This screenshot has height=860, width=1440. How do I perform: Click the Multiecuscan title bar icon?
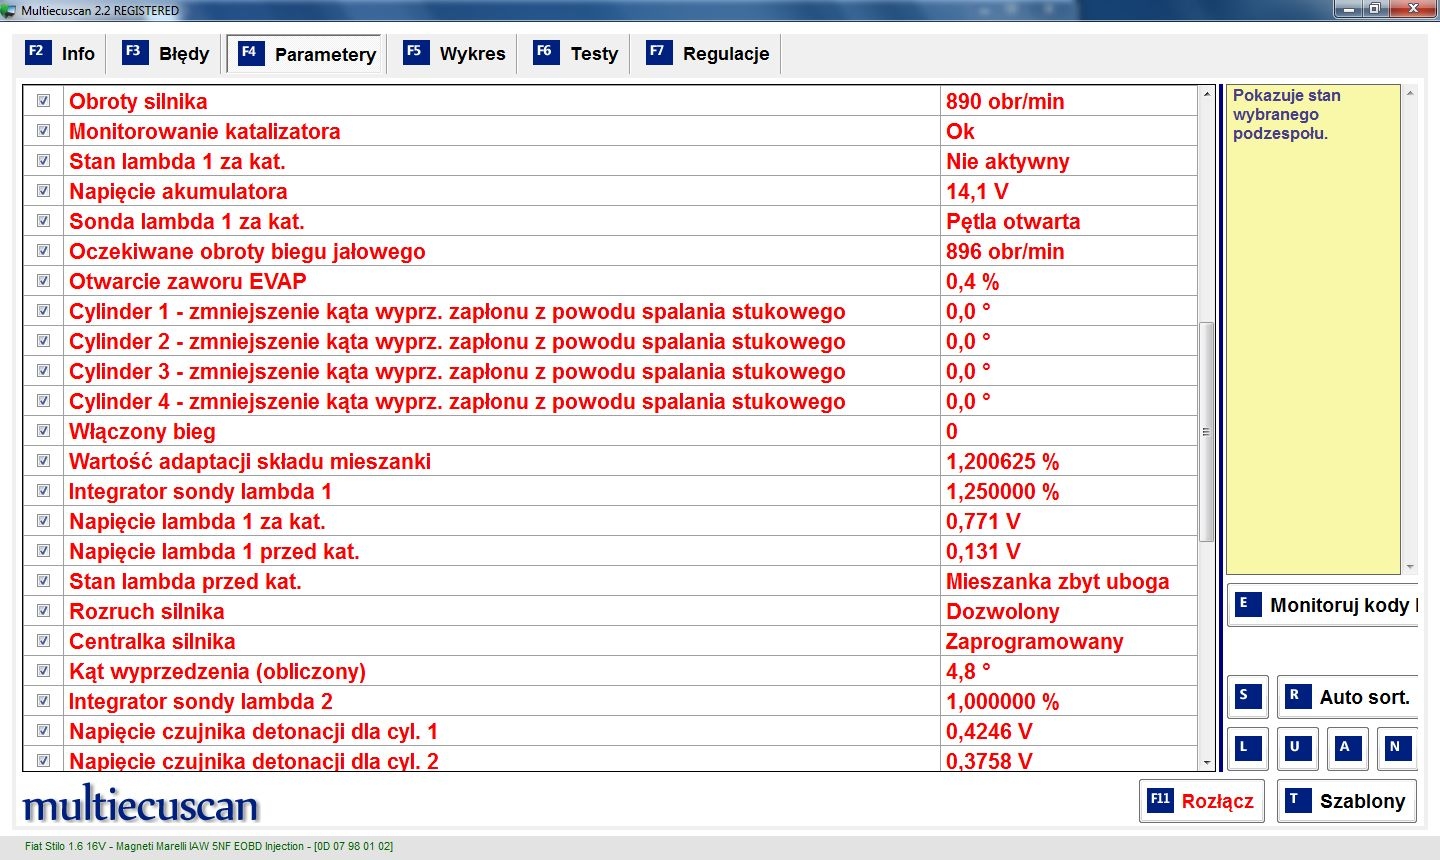click(9, 10)
